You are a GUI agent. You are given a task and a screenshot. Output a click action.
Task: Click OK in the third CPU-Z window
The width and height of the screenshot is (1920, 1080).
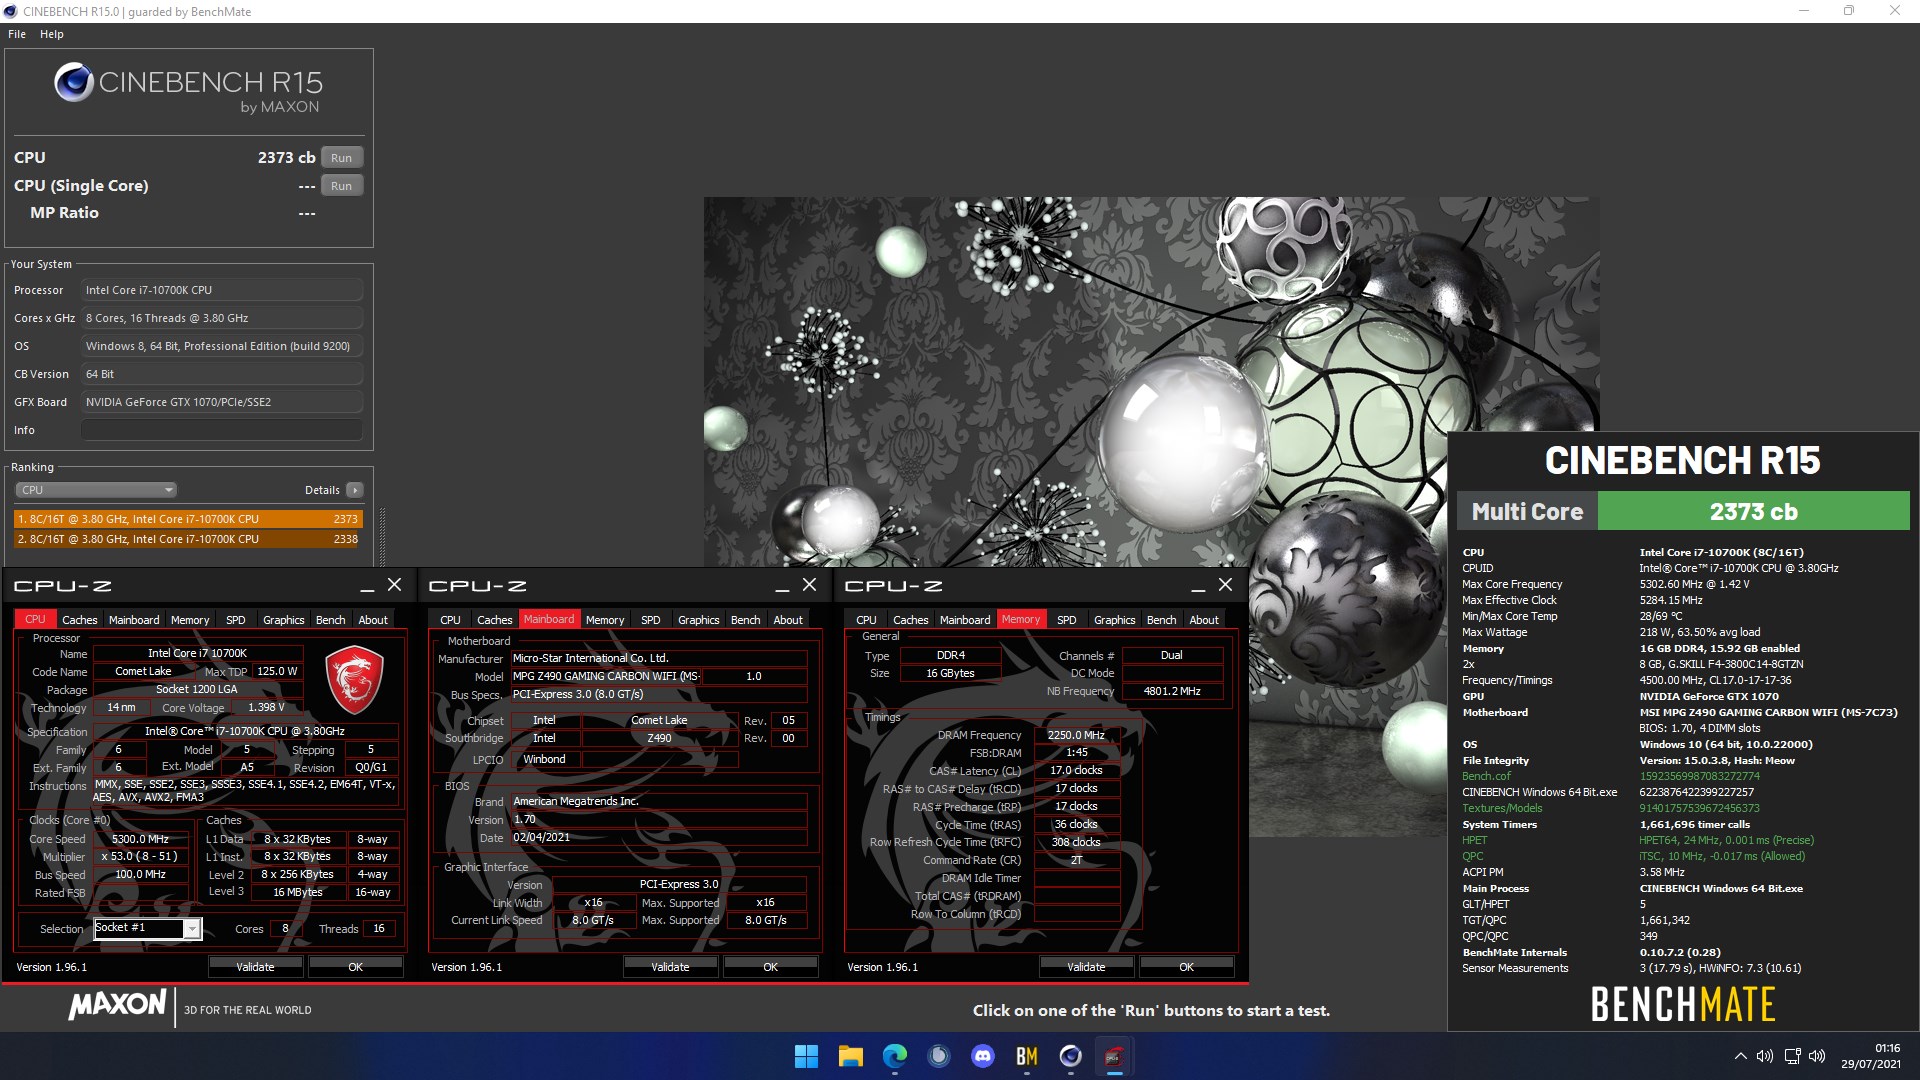click(x=1186, y=967)
